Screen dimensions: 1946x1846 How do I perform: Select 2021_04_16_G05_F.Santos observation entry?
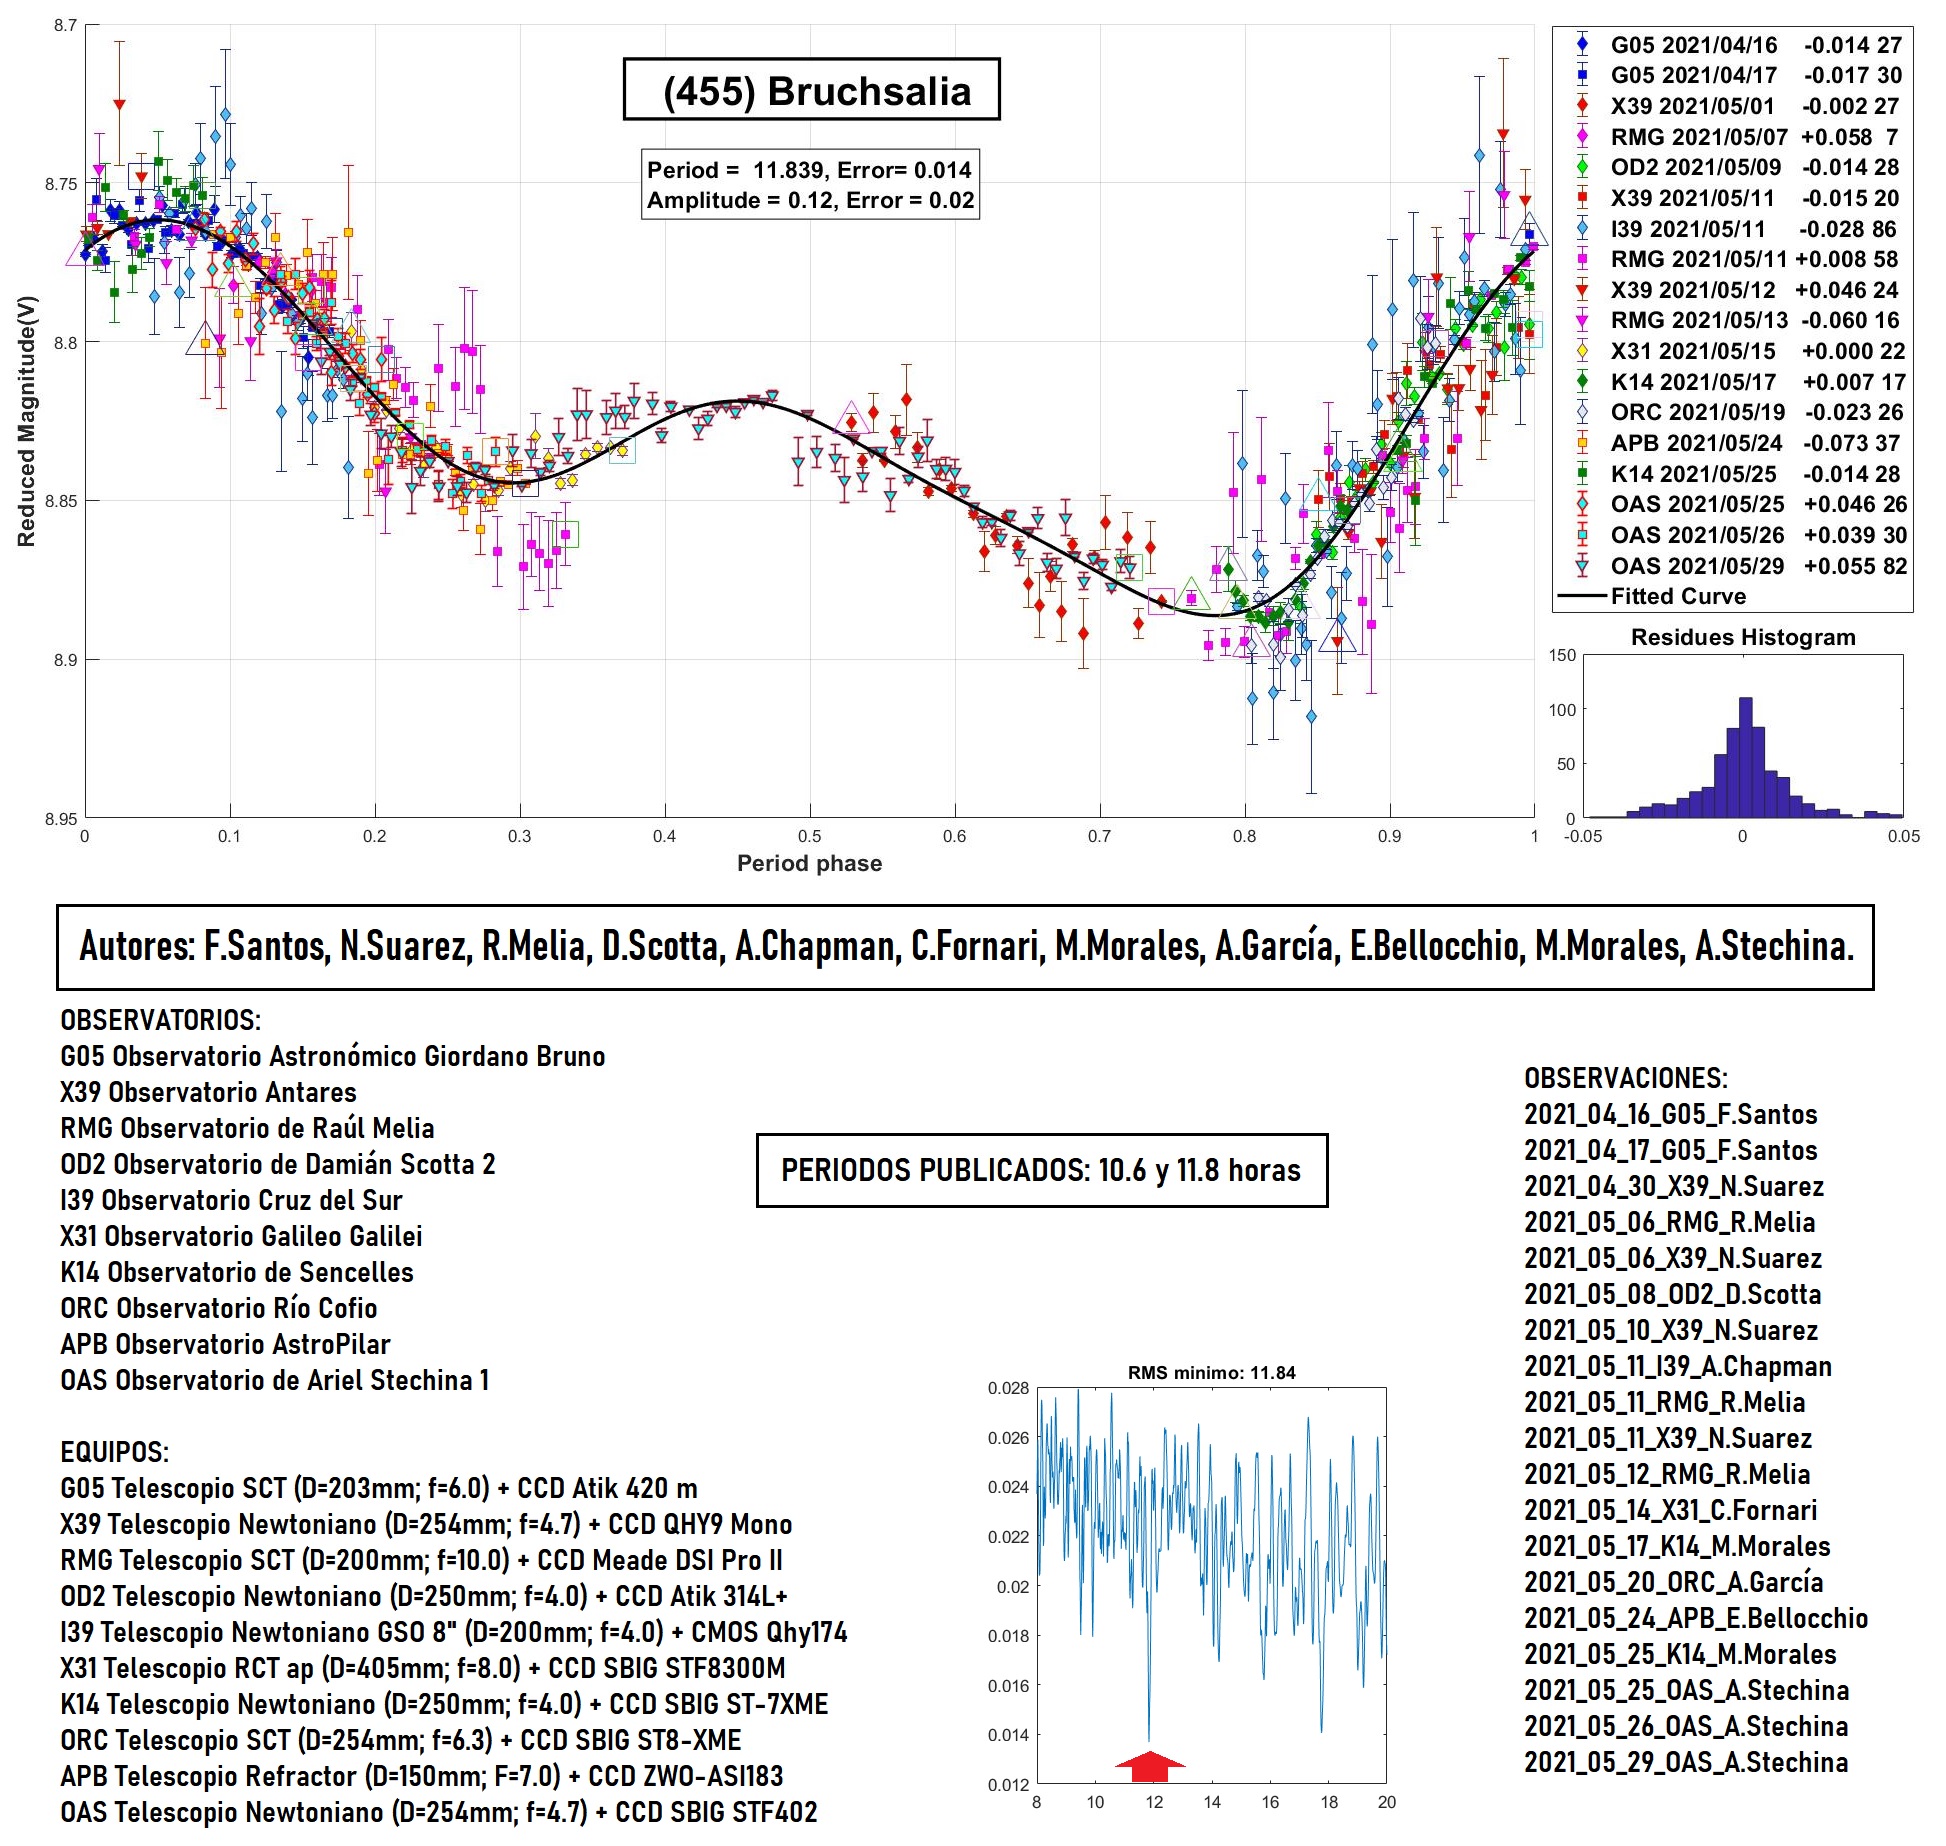[1671, 1114]
